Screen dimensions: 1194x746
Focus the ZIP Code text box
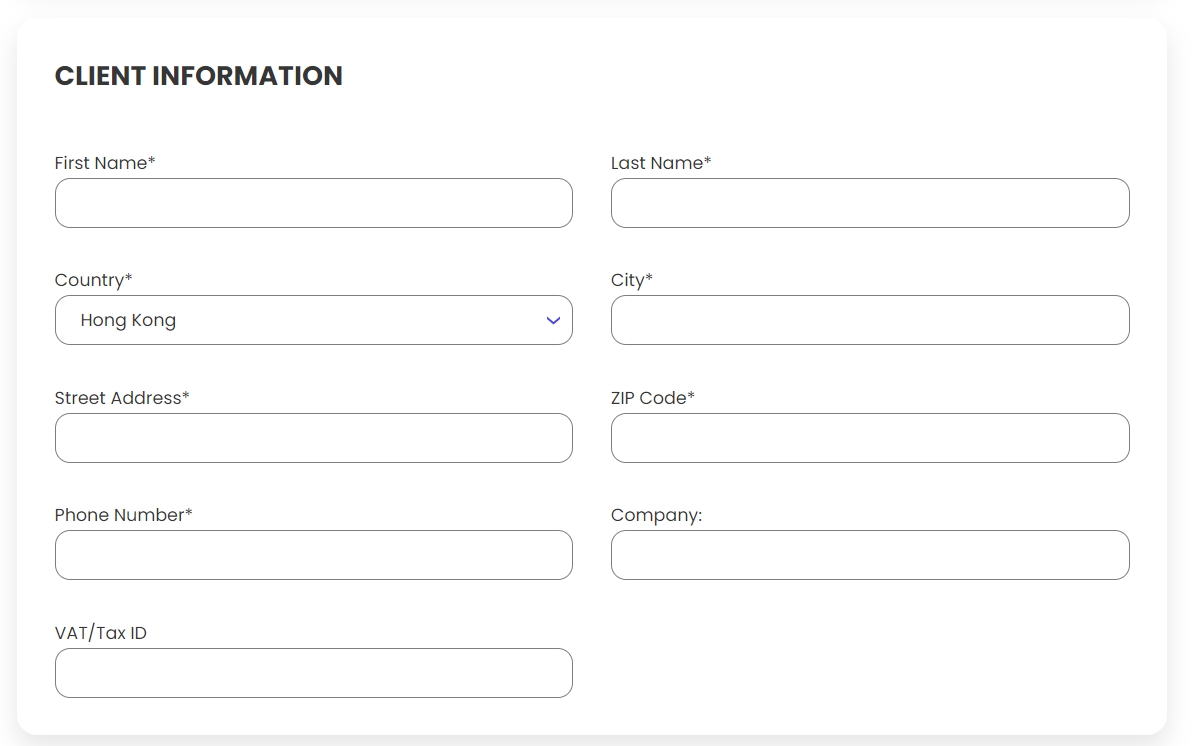click(x=870, y=438)
